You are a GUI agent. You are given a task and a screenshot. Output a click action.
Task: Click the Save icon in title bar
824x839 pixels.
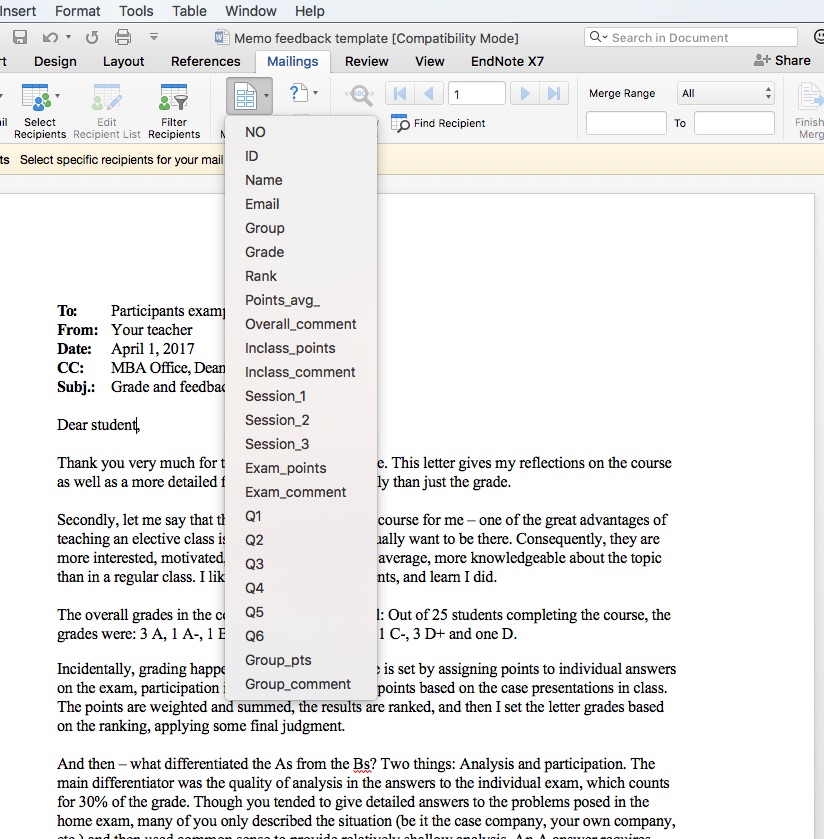(x=20, y=38)
